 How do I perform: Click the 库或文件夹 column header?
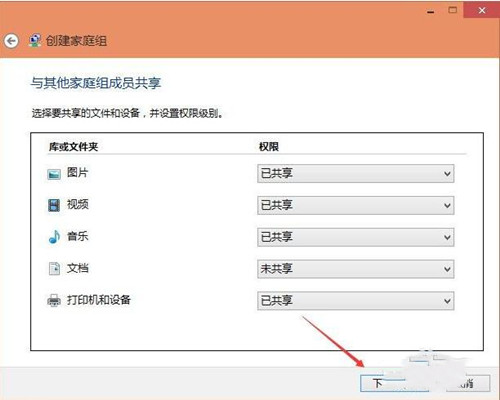[x=73, y=147]
